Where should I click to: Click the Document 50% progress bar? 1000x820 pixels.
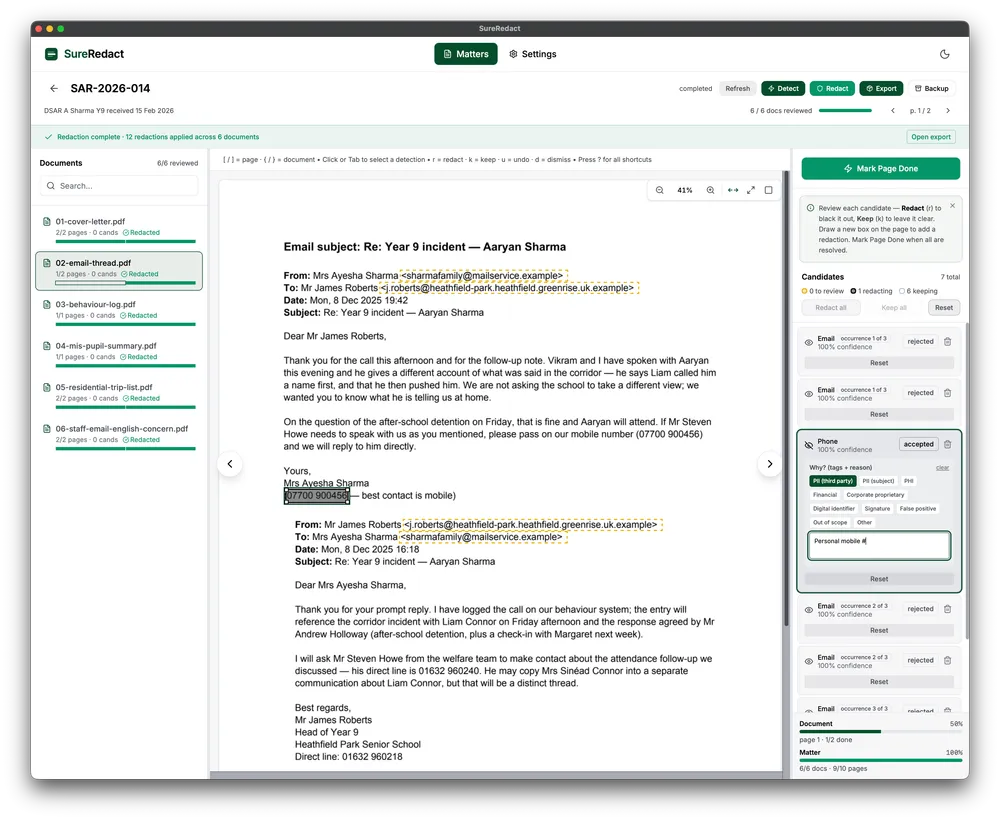point(880,731)
